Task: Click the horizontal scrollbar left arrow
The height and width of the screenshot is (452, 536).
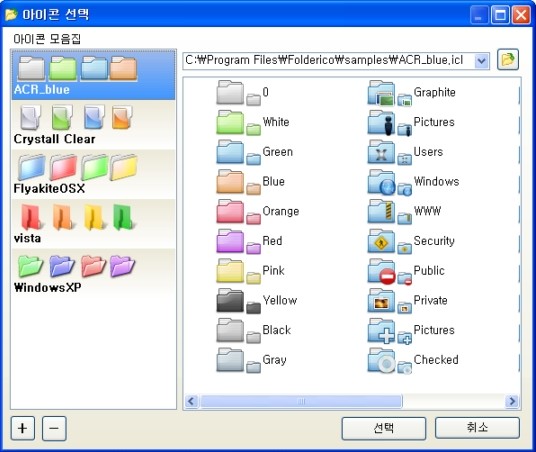Action: point(191,401)
